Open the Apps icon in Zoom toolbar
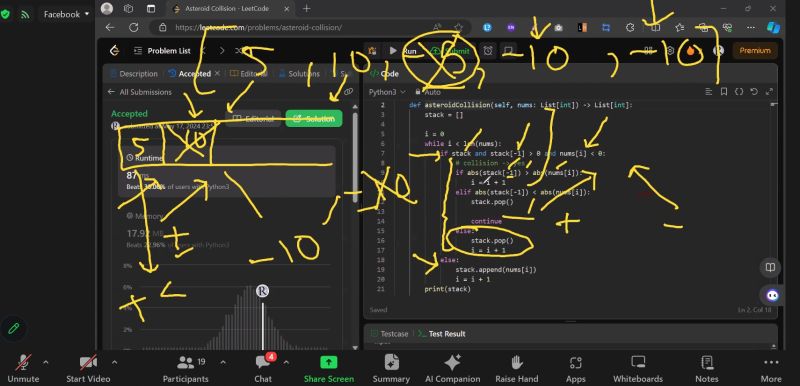Screen dimensions: 800x386 [x=576, y=363]
